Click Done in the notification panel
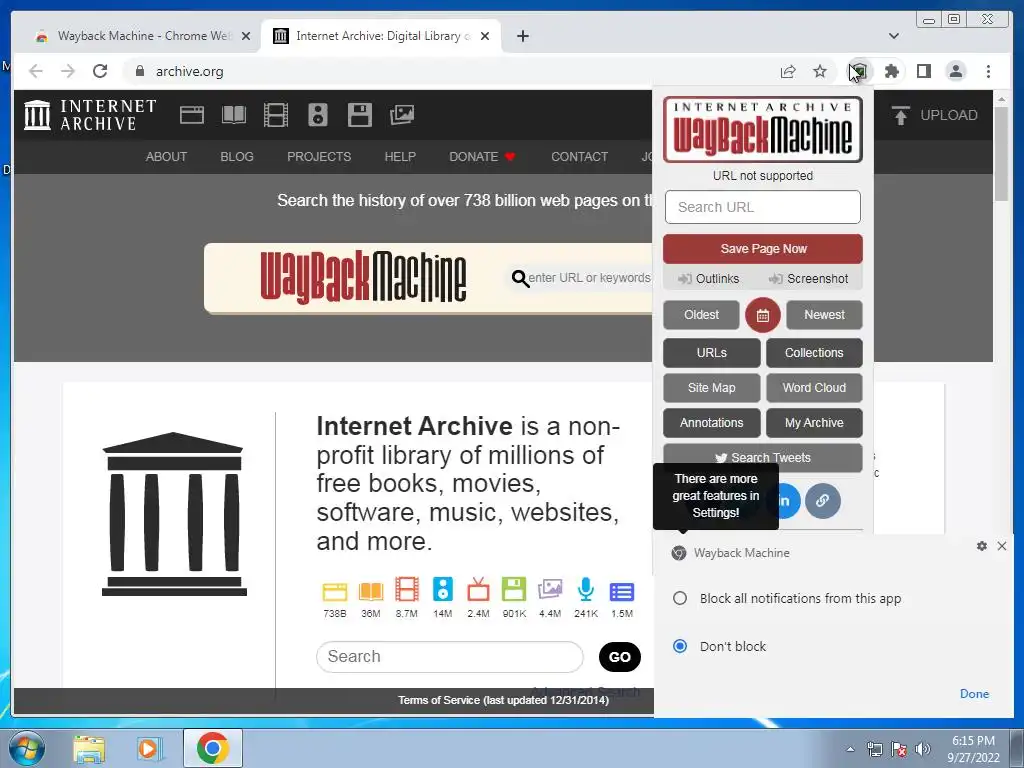Image resolution: width=1024 pixels, height=768 pixels. [x=974, y=694]
